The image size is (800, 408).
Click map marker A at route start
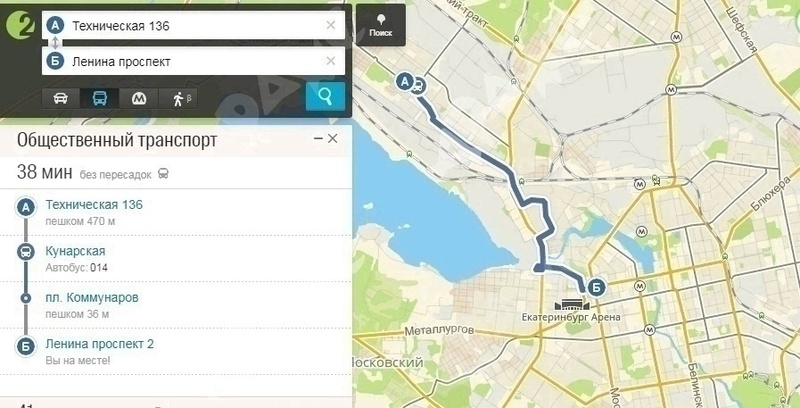(x=405, y=81)
